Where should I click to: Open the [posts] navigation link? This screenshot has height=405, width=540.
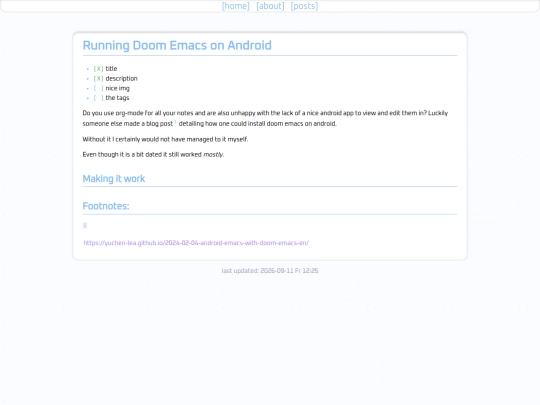[x=304, y=6]
